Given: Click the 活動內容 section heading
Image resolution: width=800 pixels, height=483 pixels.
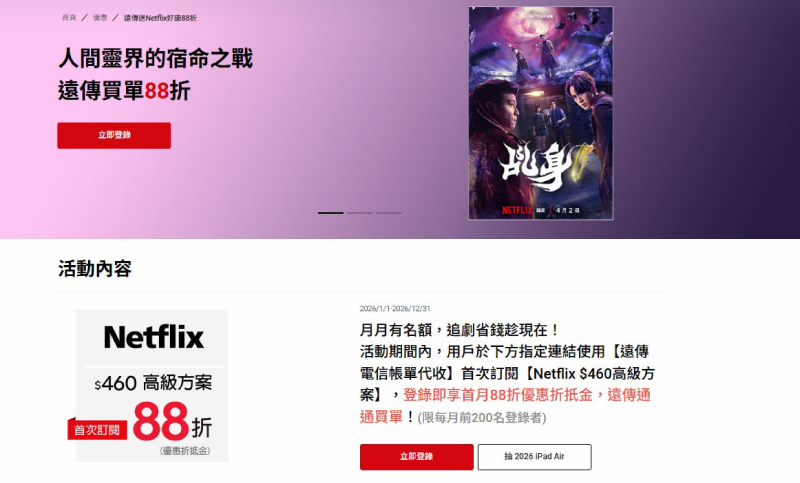Looking at the screenshot, I should click(x=95, y=269).
